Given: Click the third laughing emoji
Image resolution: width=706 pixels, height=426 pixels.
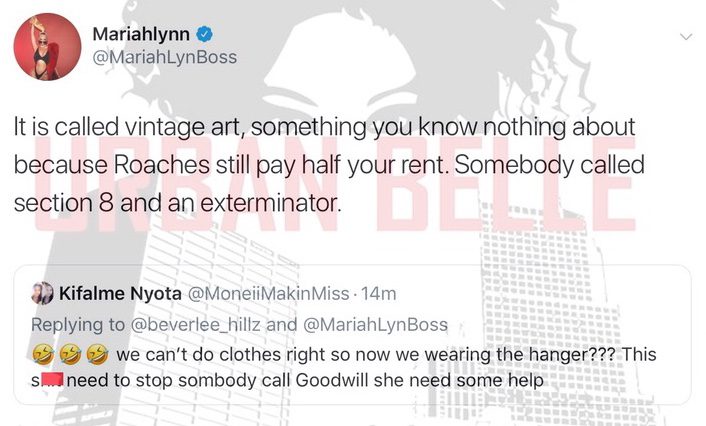Looking at the screenshot, I should (97, 355).
